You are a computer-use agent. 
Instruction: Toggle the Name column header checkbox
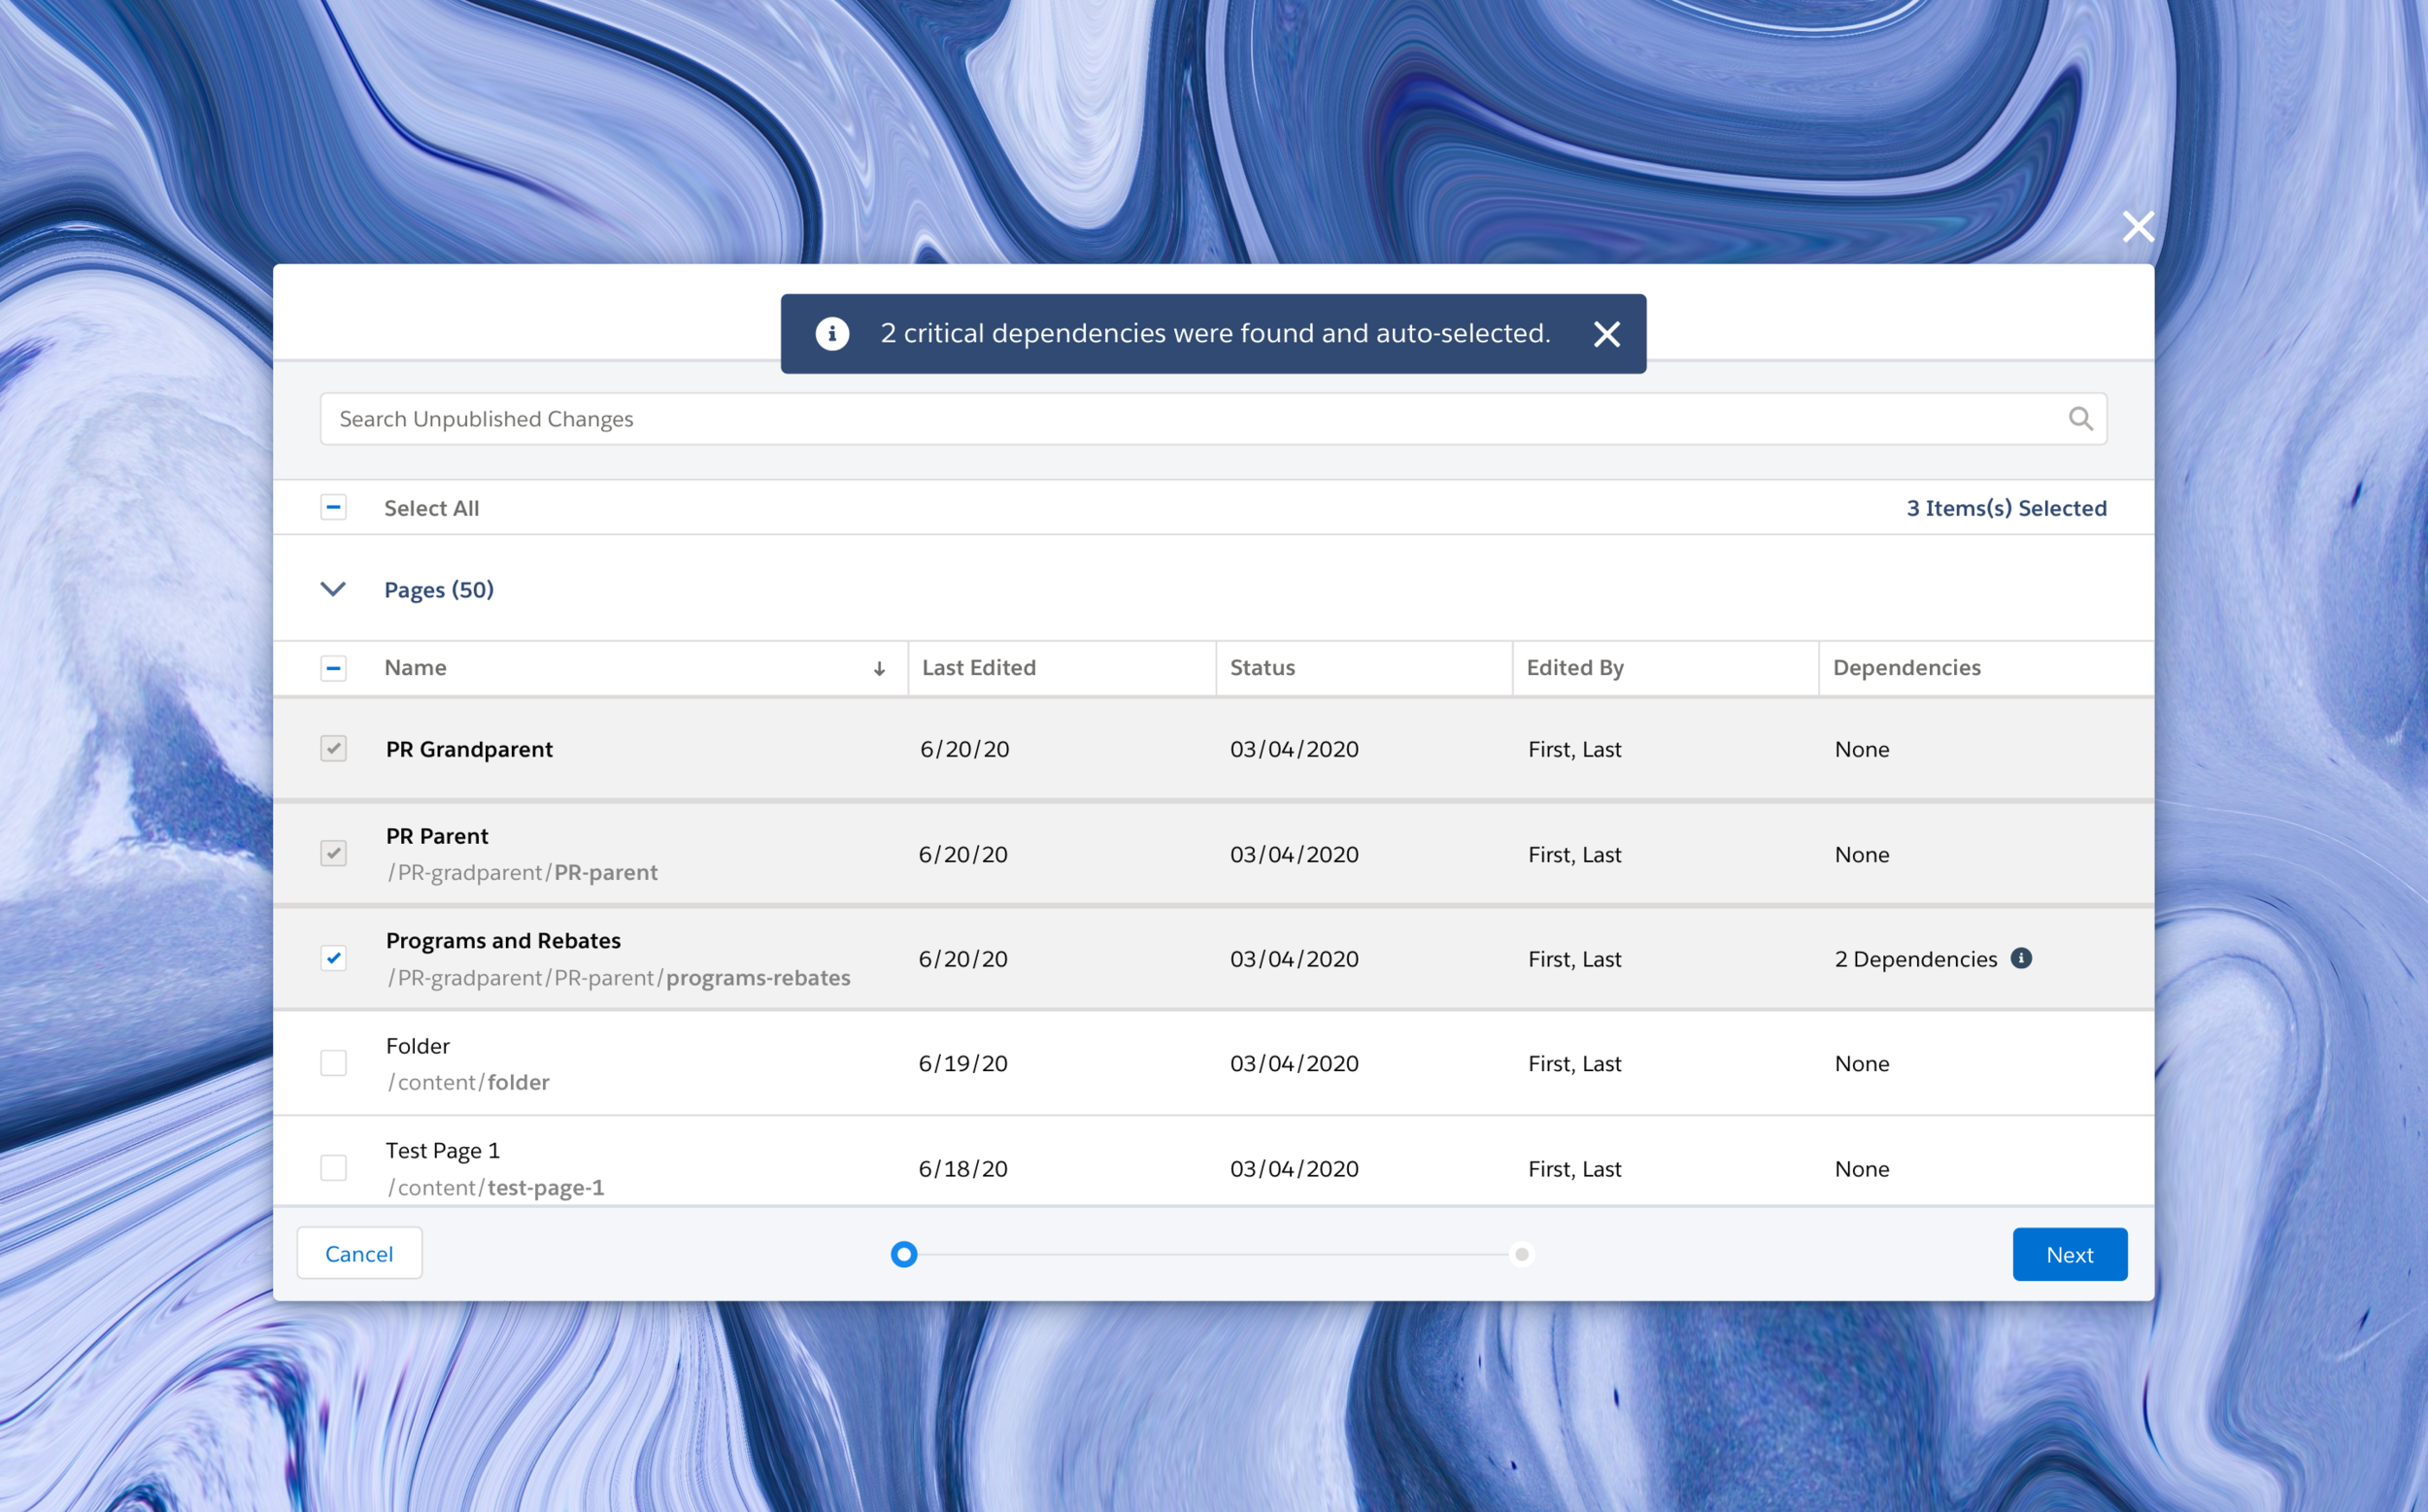click(333, 668)
